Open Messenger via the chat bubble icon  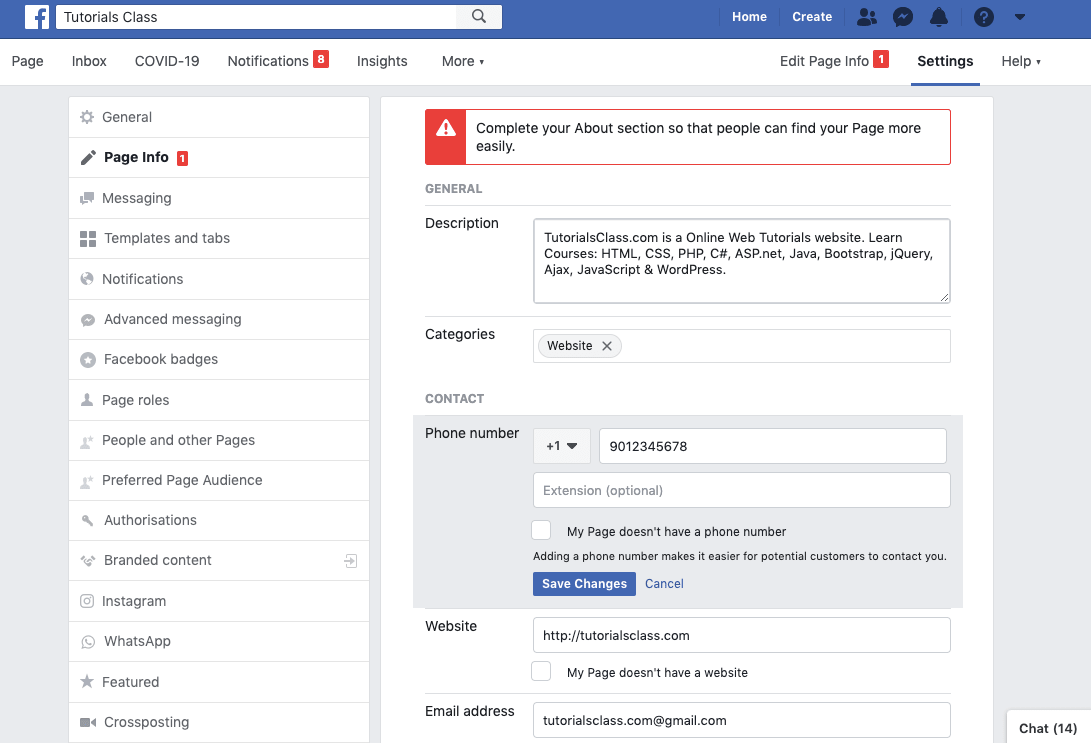(x=903, y=16)
